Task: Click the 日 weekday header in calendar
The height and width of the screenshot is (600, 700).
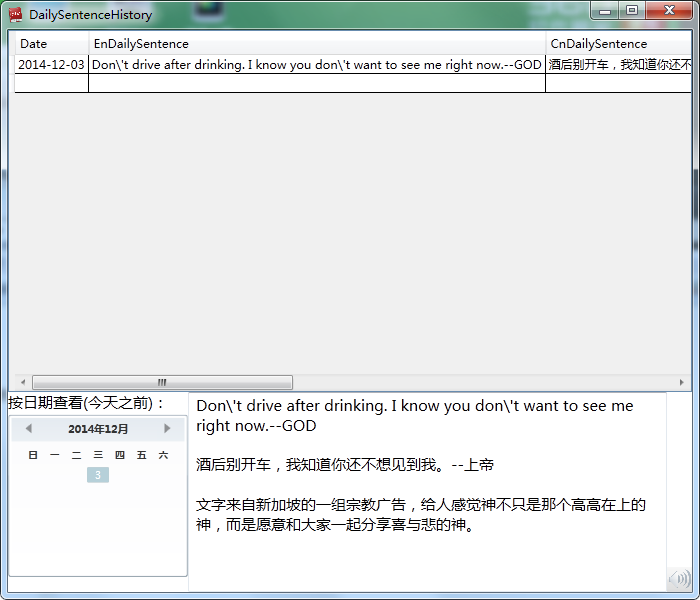Action: 33,455
